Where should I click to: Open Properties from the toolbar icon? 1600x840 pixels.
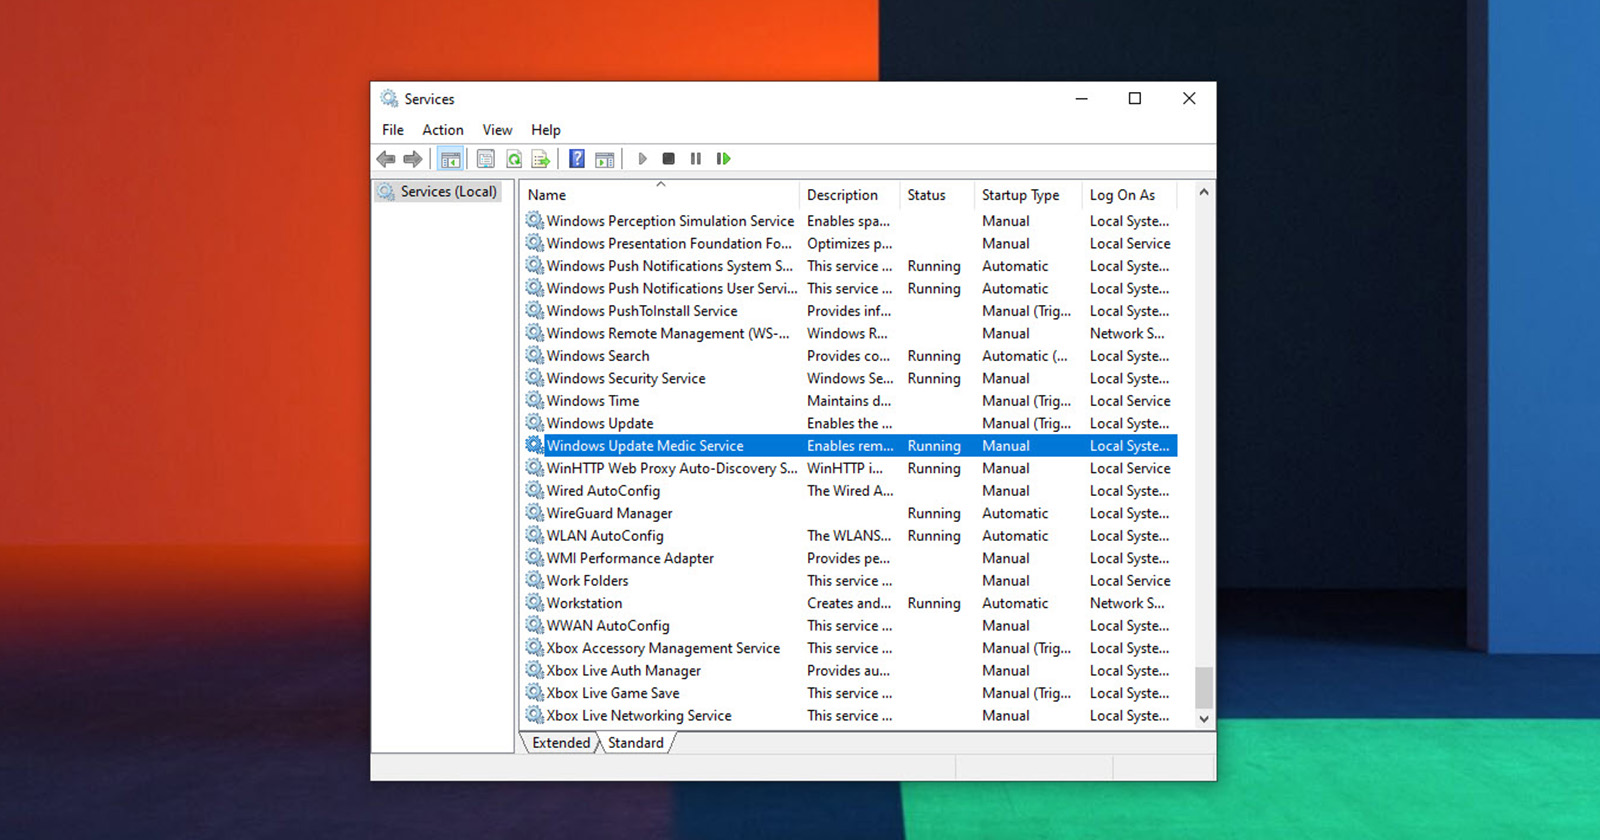pos(486,159)
